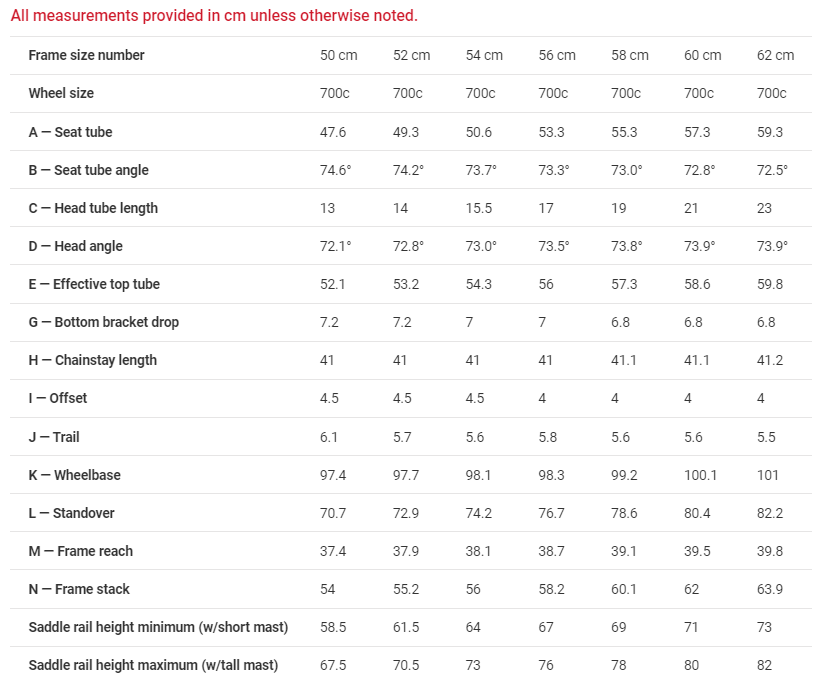Click the 'M — Frame reach' label
This screenshot has width=832, height=695.
click(81, 551)
